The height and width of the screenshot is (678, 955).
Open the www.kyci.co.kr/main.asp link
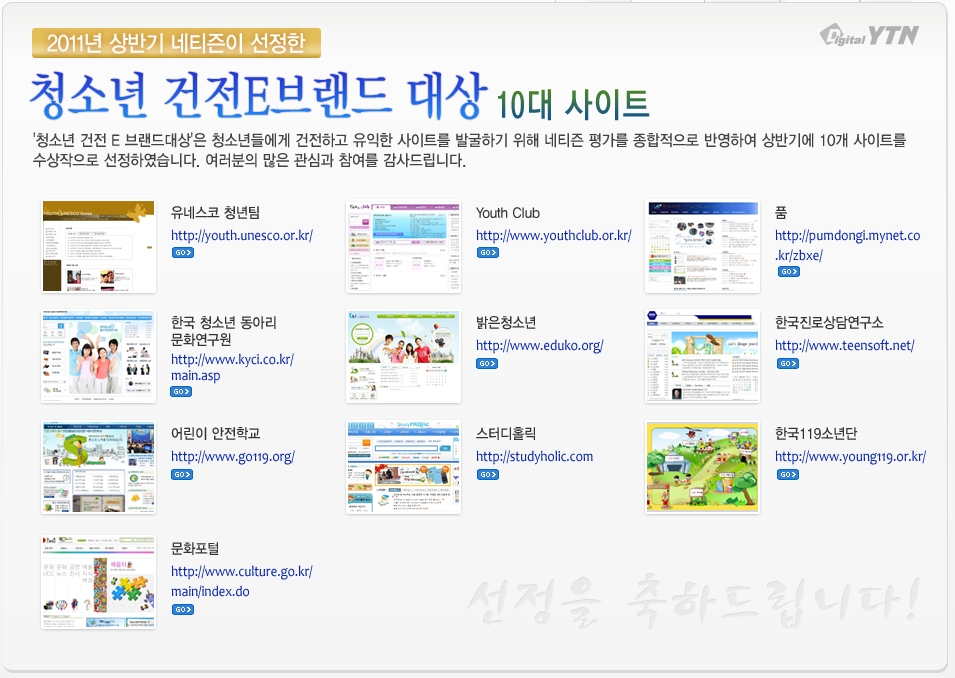tap(232, 367)
